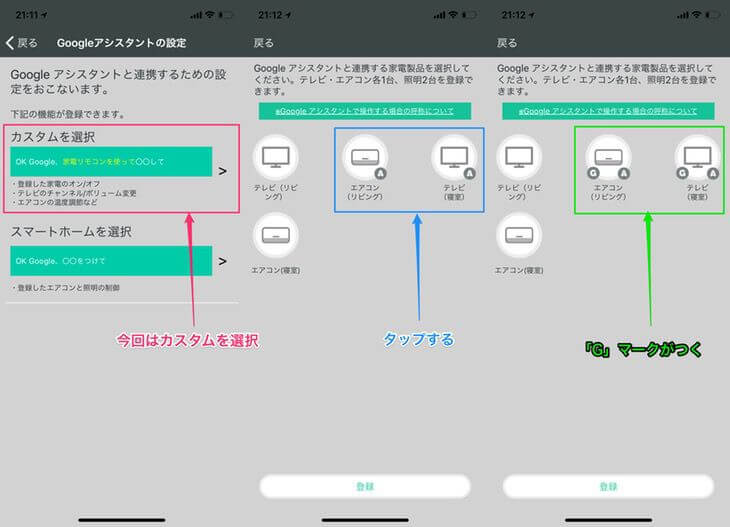Tap the 登録 button on the middle screen

[365, 486]
